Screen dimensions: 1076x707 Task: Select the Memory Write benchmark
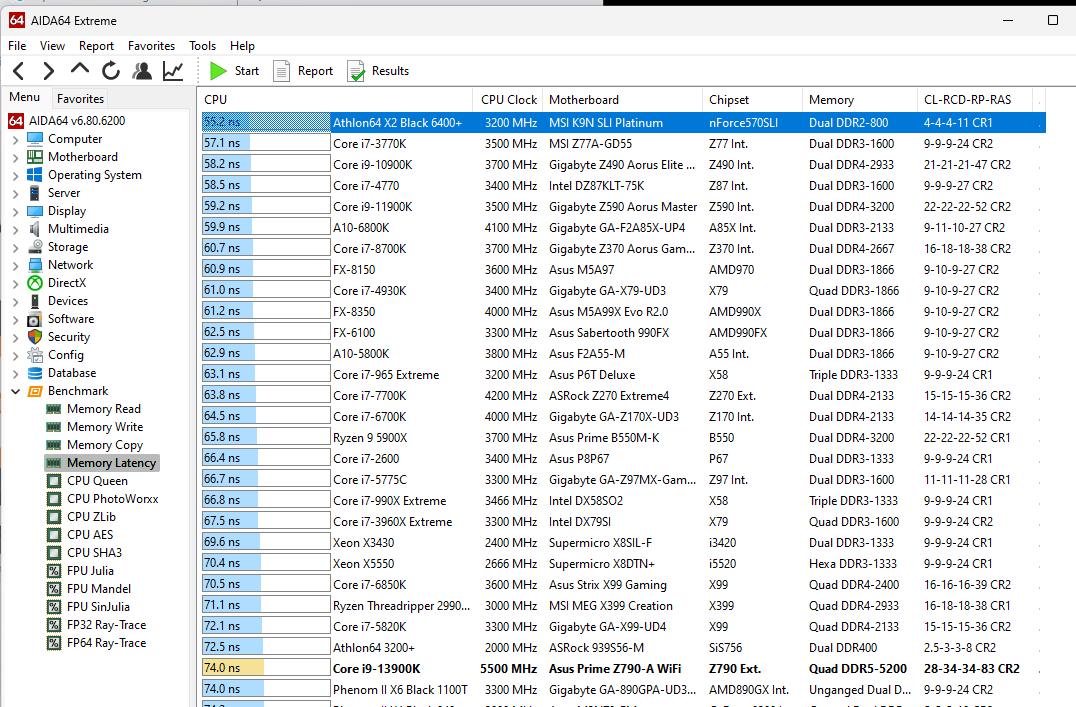point(105,427)
